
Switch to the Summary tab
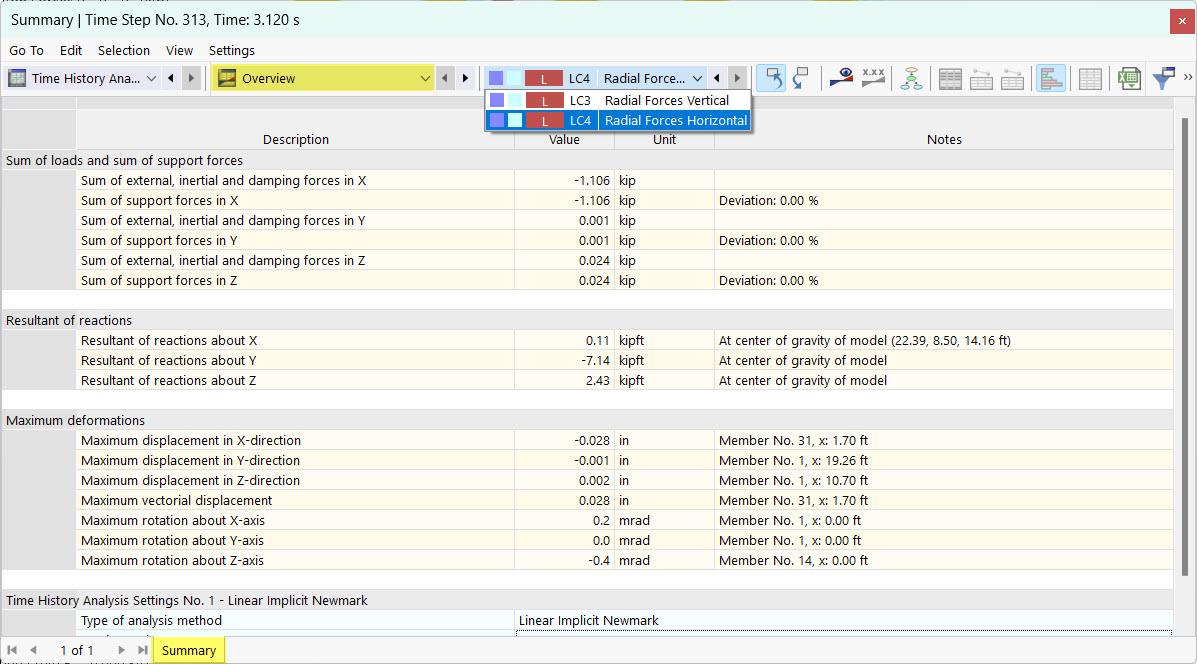coord(188,650)
